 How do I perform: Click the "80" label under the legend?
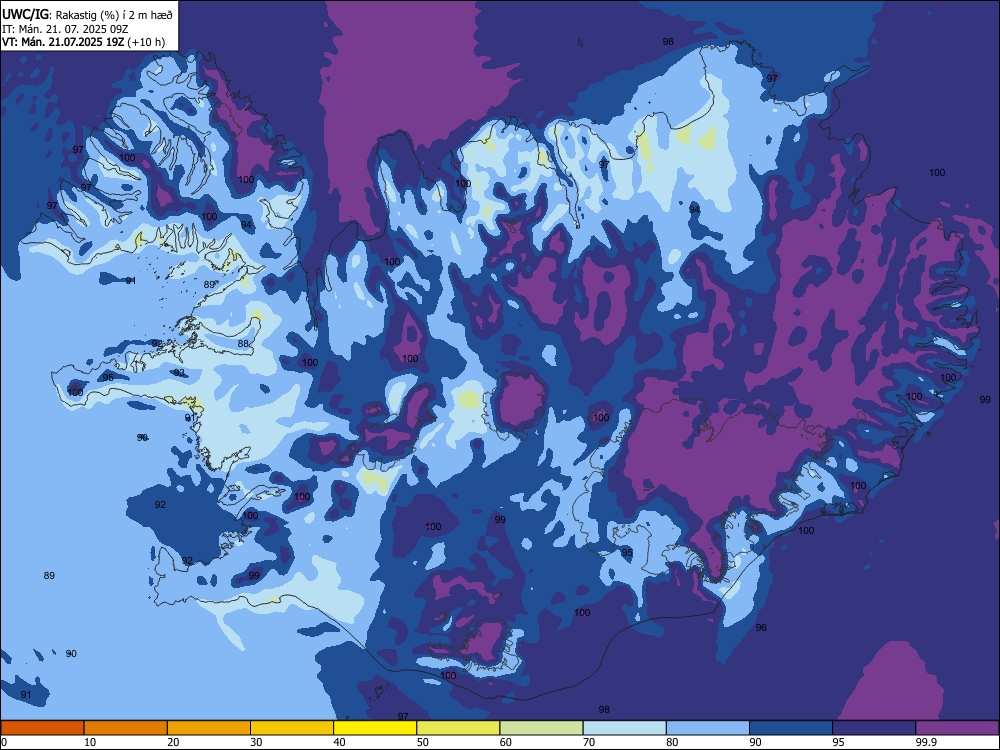(x=672, y=742)
